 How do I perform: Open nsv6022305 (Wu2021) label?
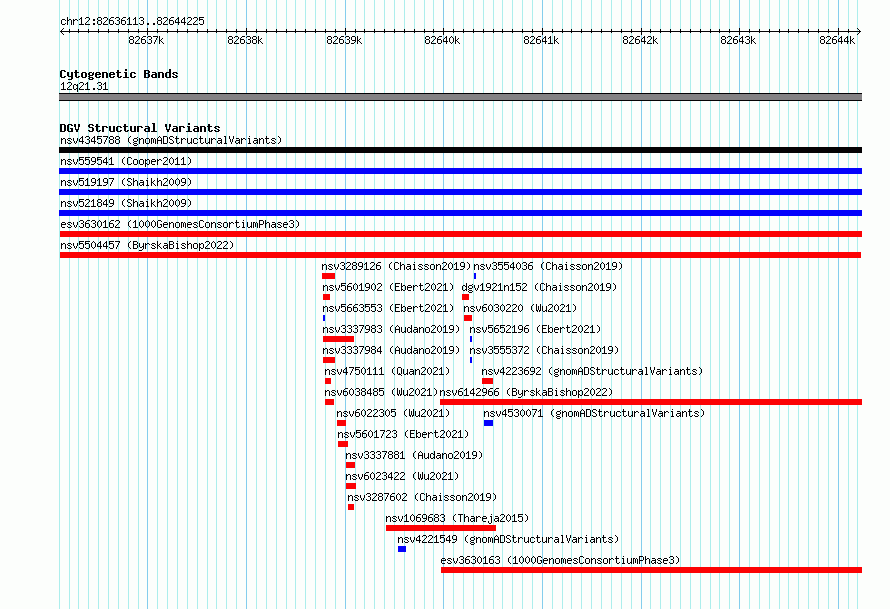[393, 413]
